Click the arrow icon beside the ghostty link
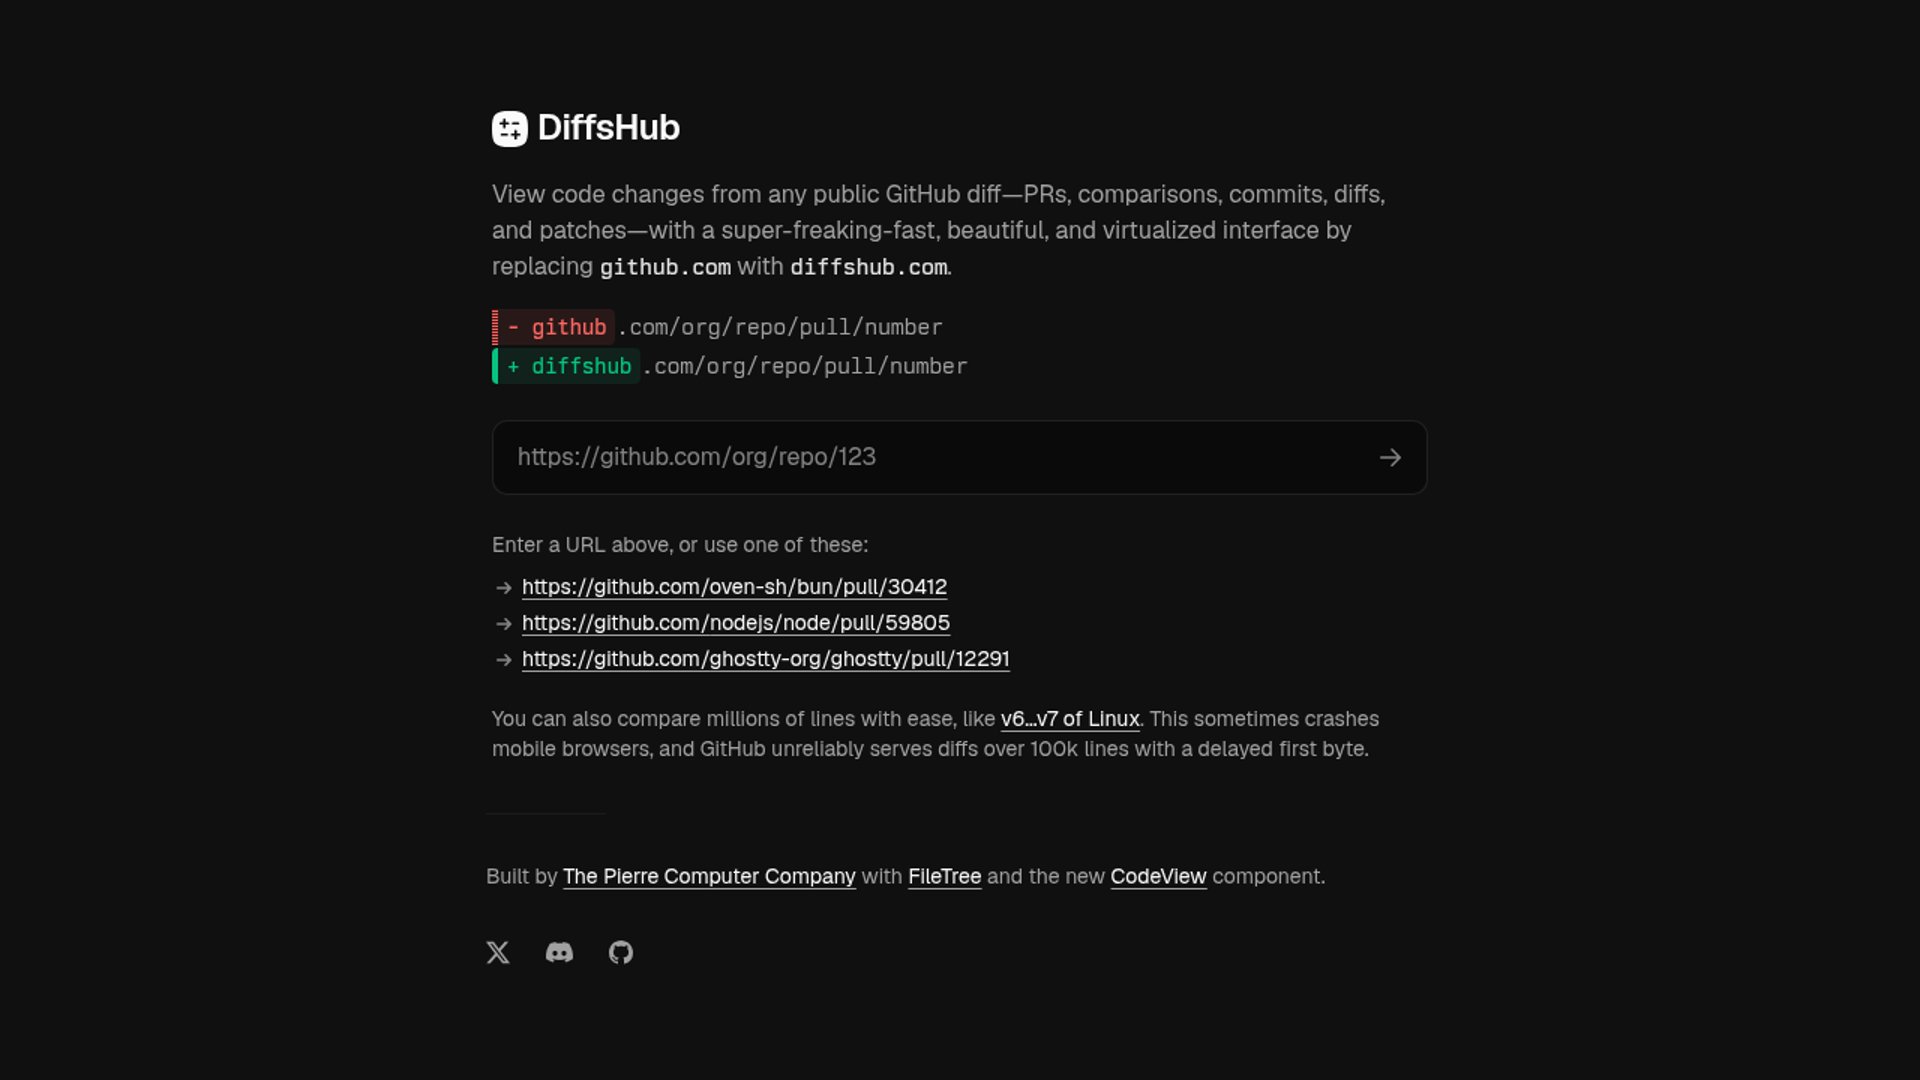Viewport: 1920px width, 1080px height. tap(504, 660)
